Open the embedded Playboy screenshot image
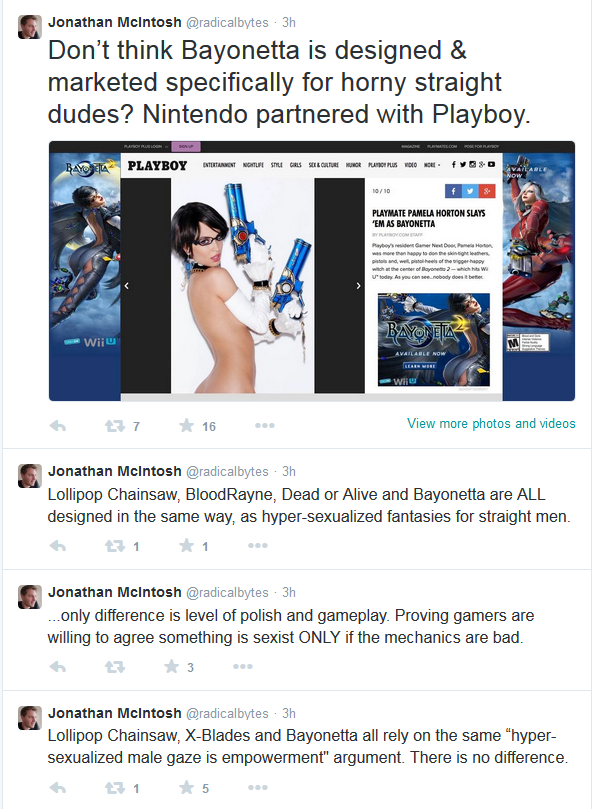 point(312,271)
